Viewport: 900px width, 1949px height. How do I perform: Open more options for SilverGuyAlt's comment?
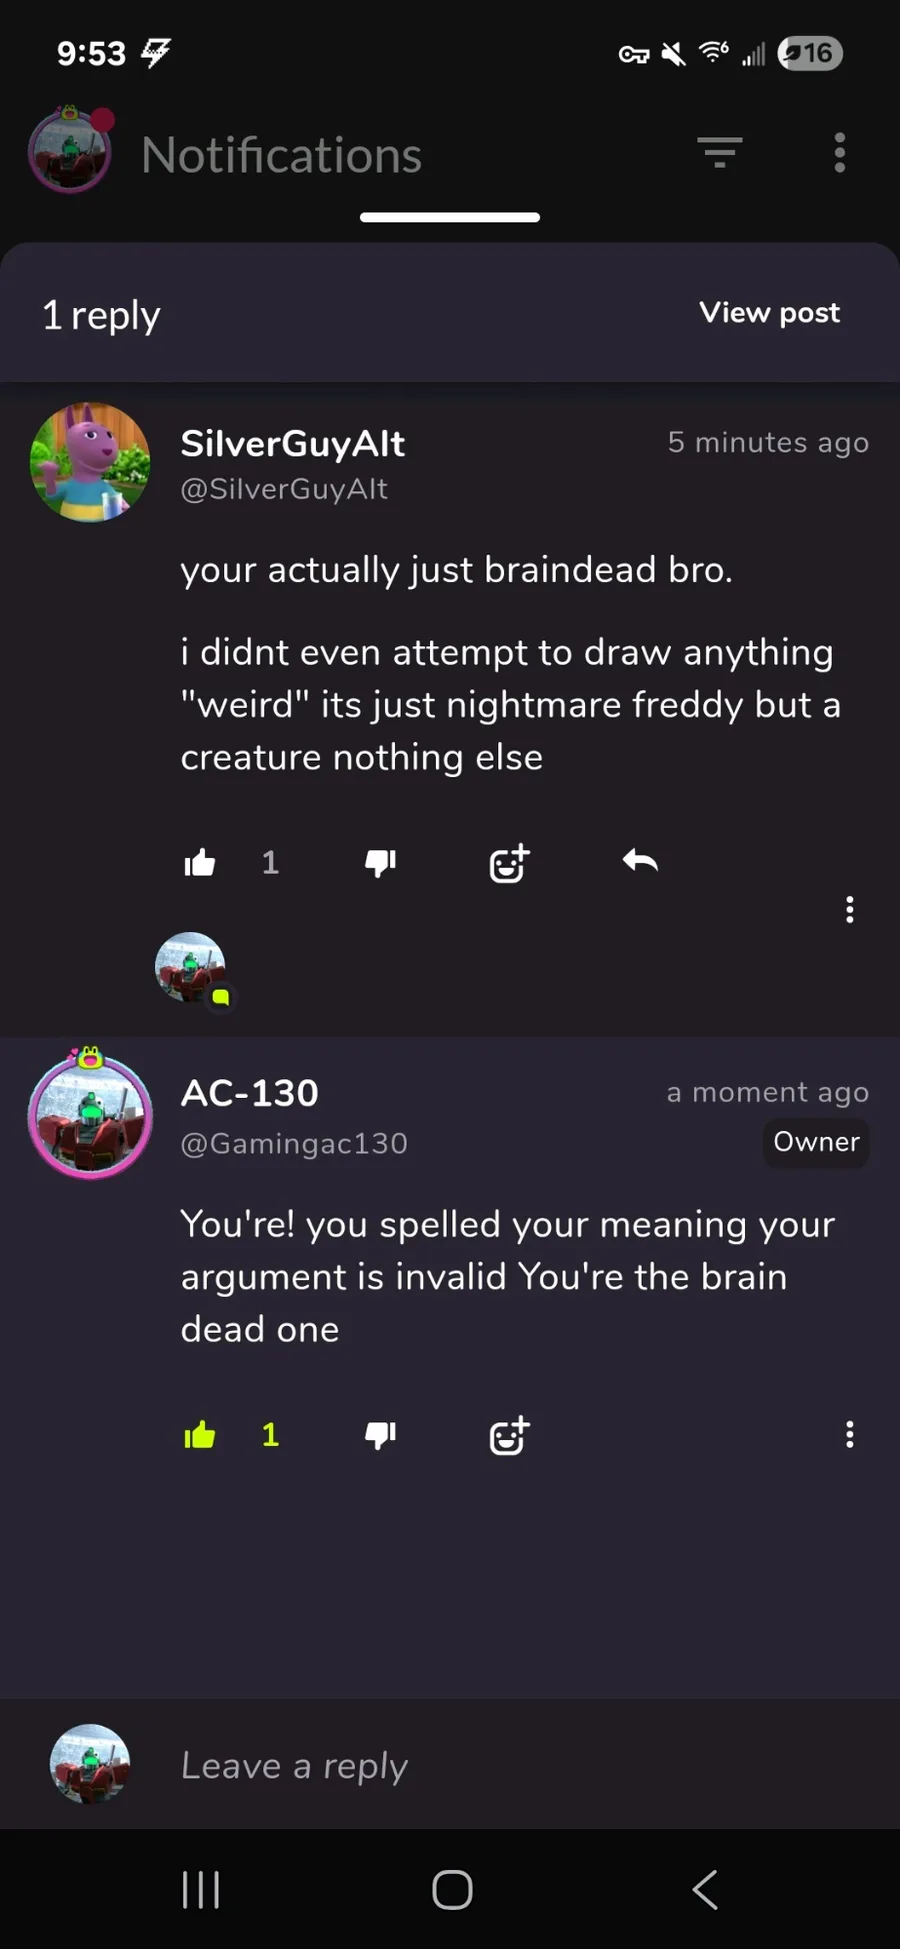[x=849, y=909]
